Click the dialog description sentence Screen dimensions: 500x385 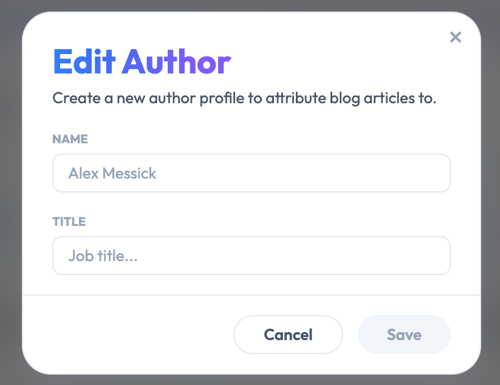(x=244, y=98)
